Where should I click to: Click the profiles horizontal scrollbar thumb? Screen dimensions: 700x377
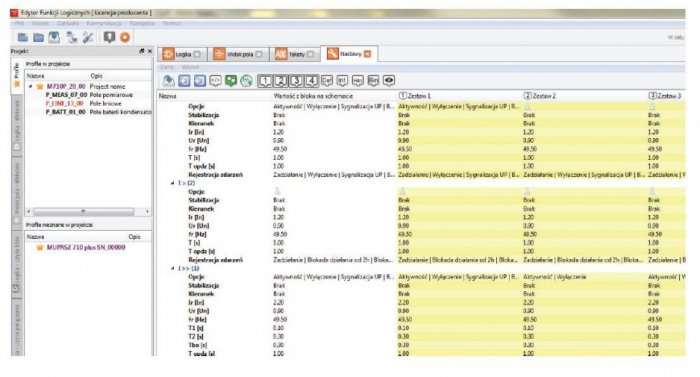click(83, 211)
